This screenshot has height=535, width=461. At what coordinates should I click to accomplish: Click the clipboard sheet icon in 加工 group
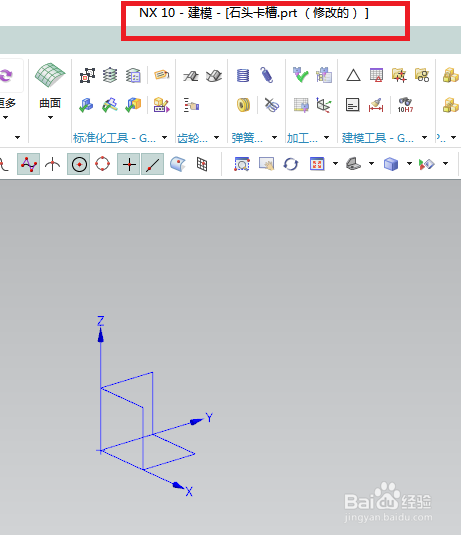click(x=324, y=75)
